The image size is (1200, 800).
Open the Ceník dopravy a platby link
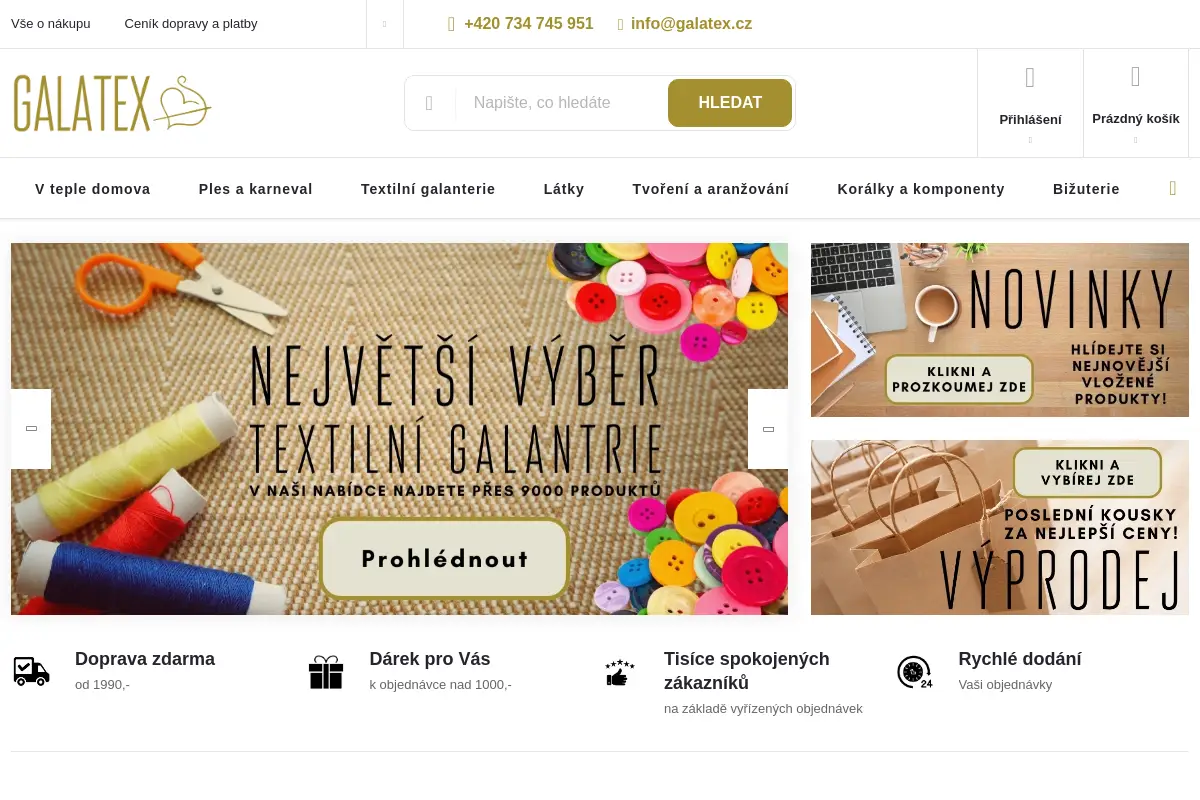(191, 24)
